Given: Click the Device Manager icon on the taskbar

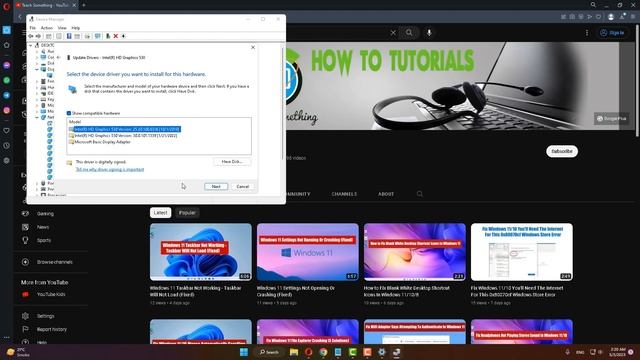Looking at the screenshot, I should click(x=396, y=352).
